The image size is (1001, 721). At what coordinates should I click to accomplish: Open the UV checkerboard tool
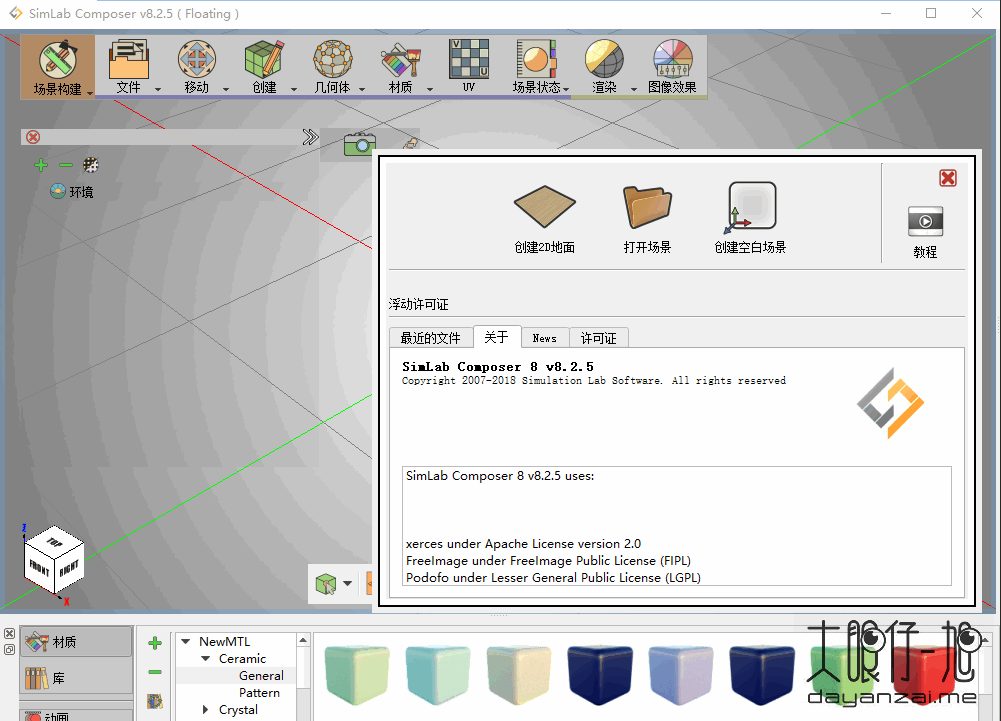469,59
